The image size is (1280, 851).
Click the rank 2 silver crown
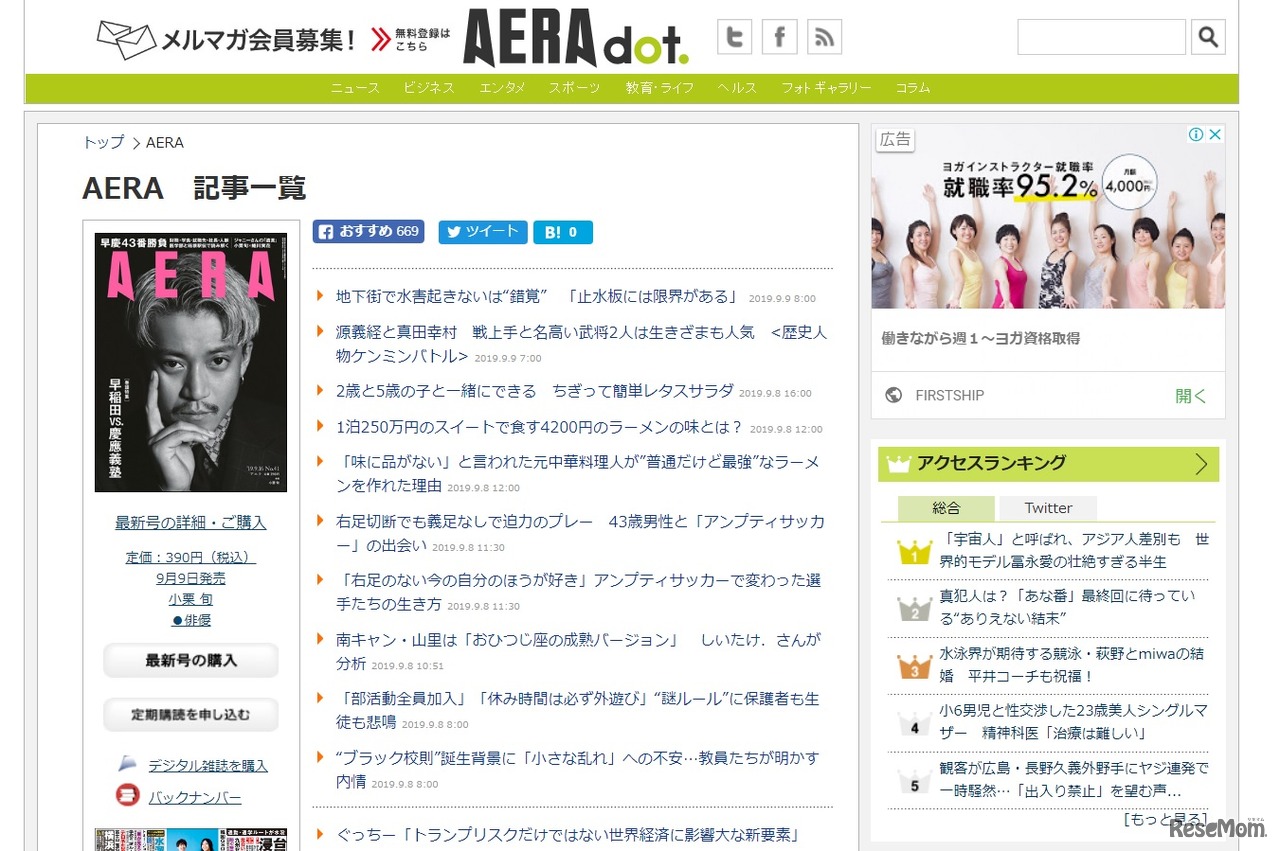(x=914, y=609)
